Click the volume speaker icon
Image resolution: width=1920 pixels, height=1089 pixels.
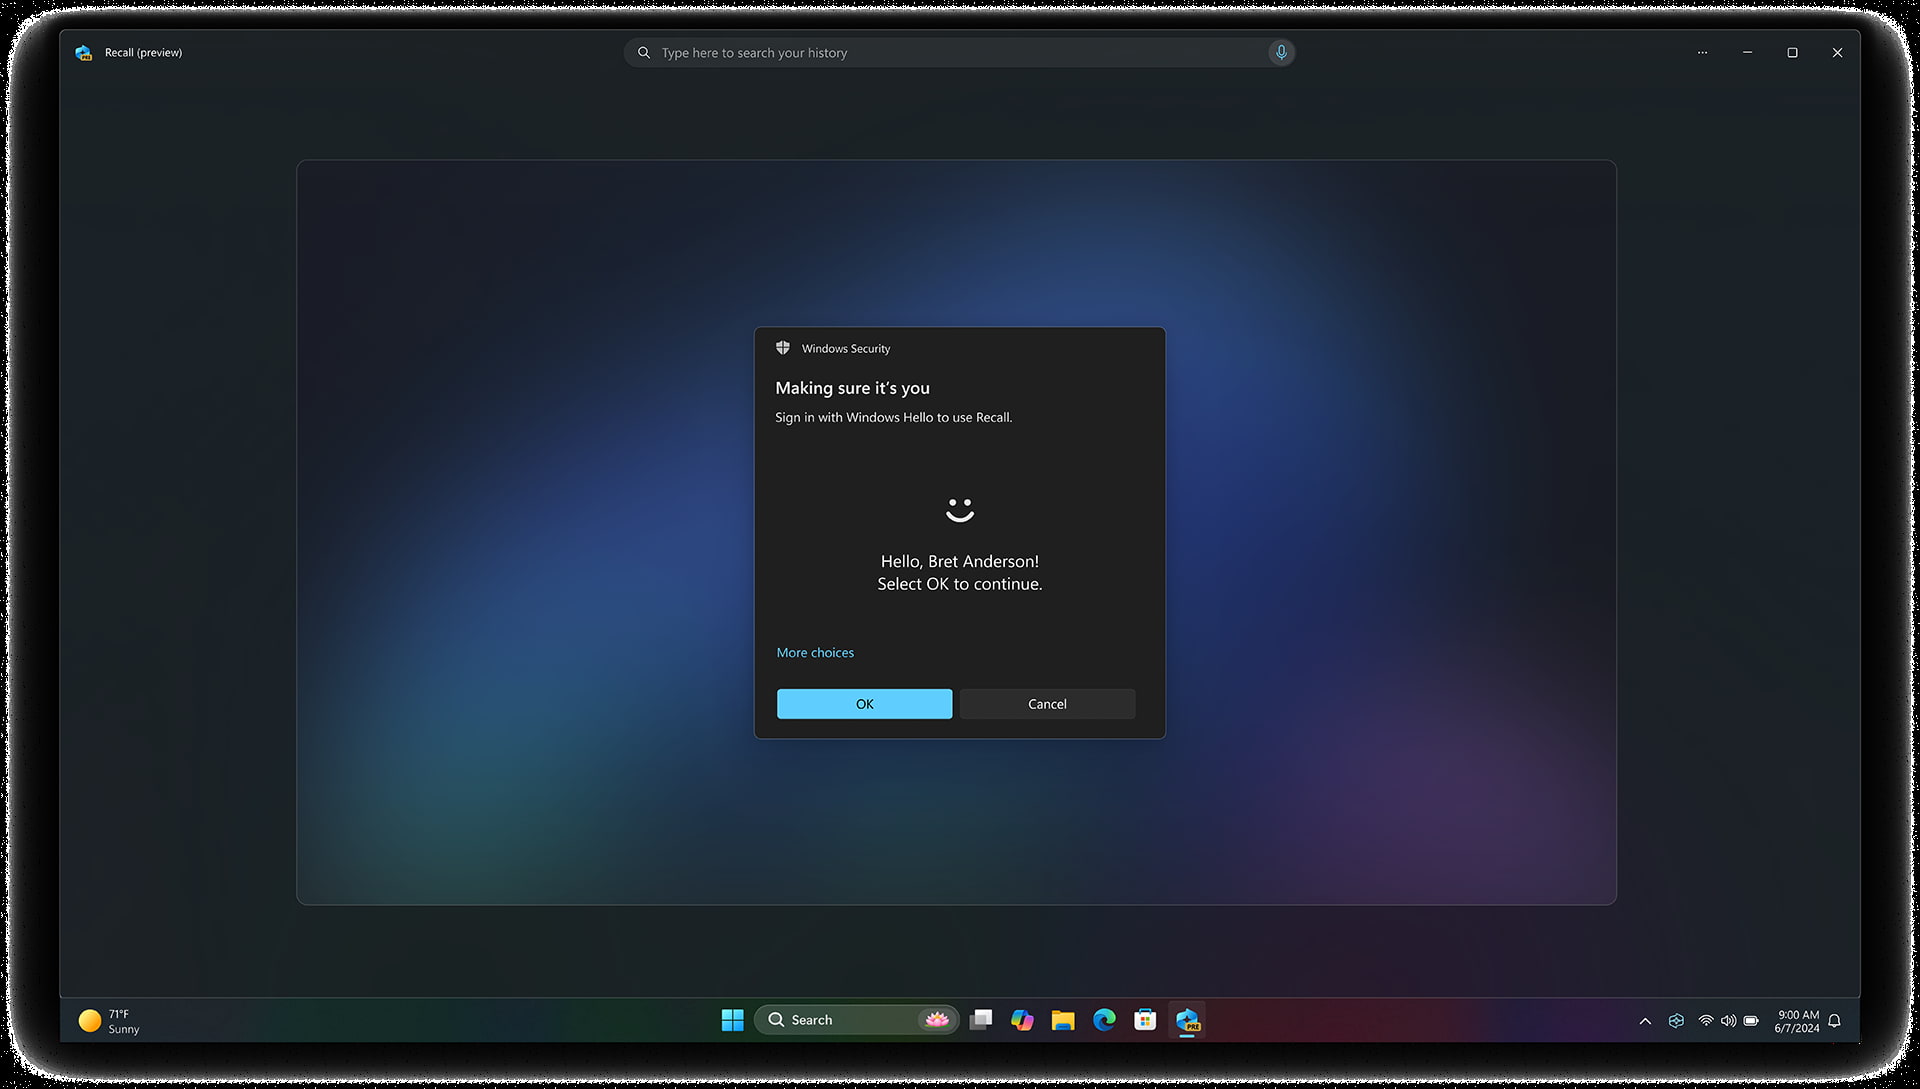coord(1728,1021)
